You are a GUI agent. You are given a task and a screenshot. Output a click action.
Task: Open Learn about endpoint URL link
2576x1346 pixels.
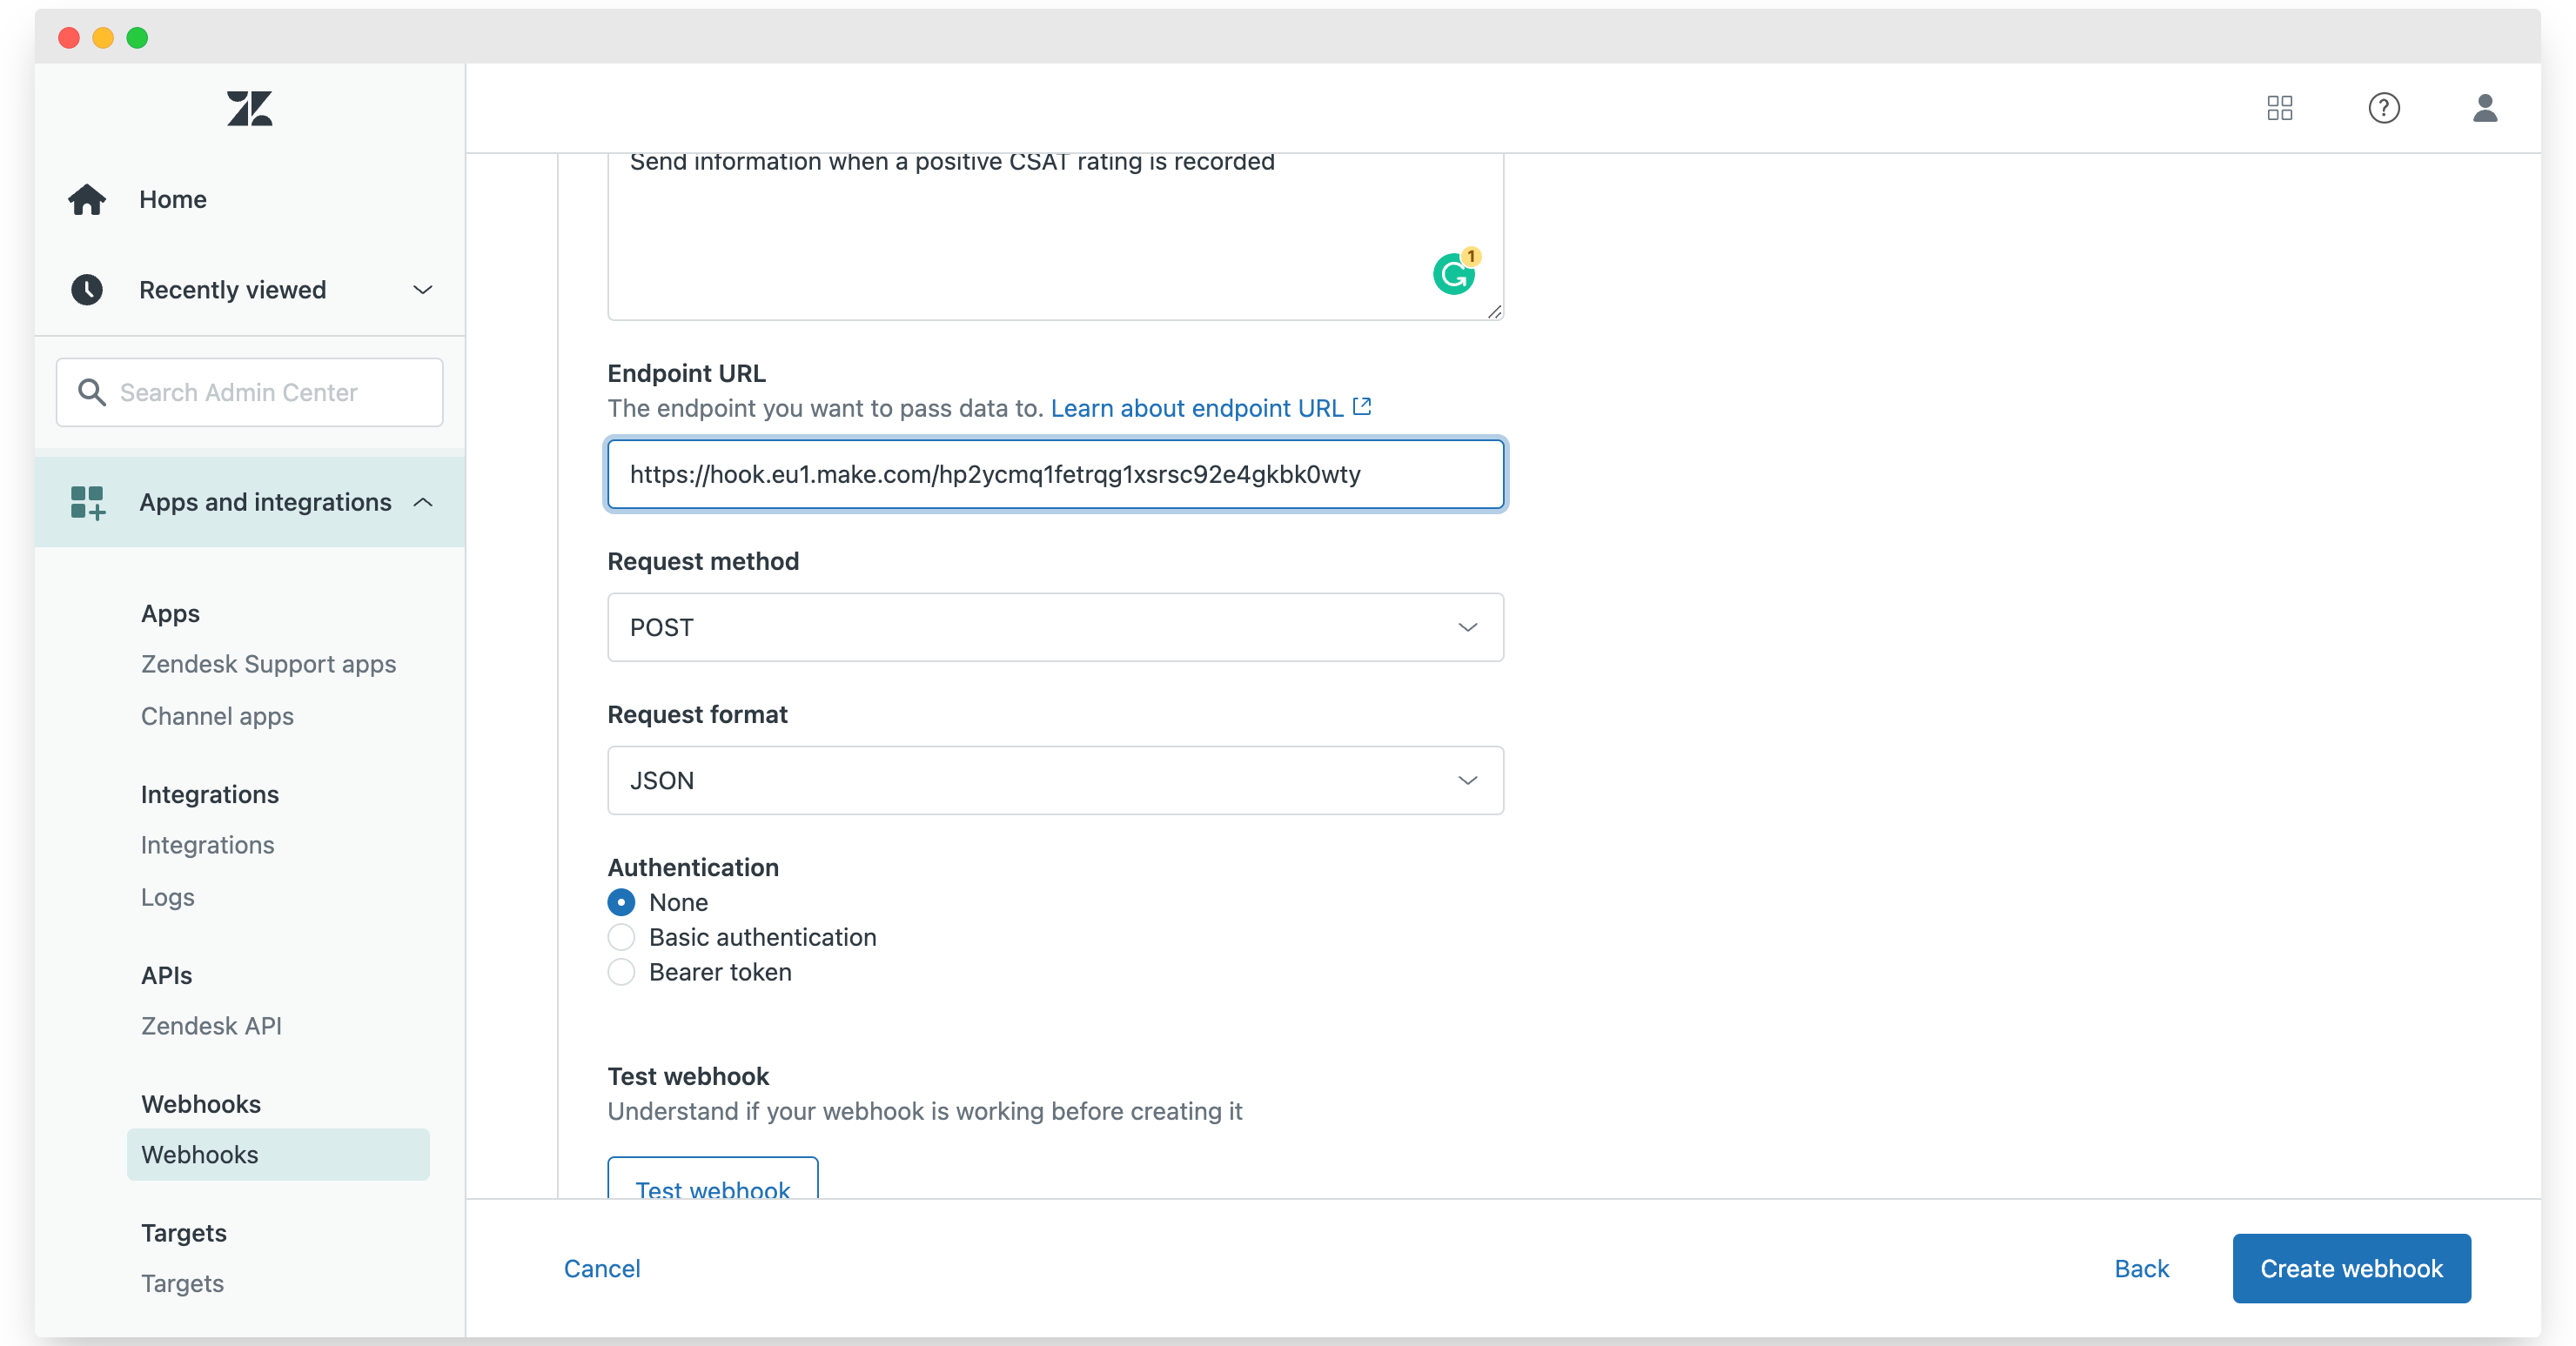pyautogui.click(x=1196, y=408)
